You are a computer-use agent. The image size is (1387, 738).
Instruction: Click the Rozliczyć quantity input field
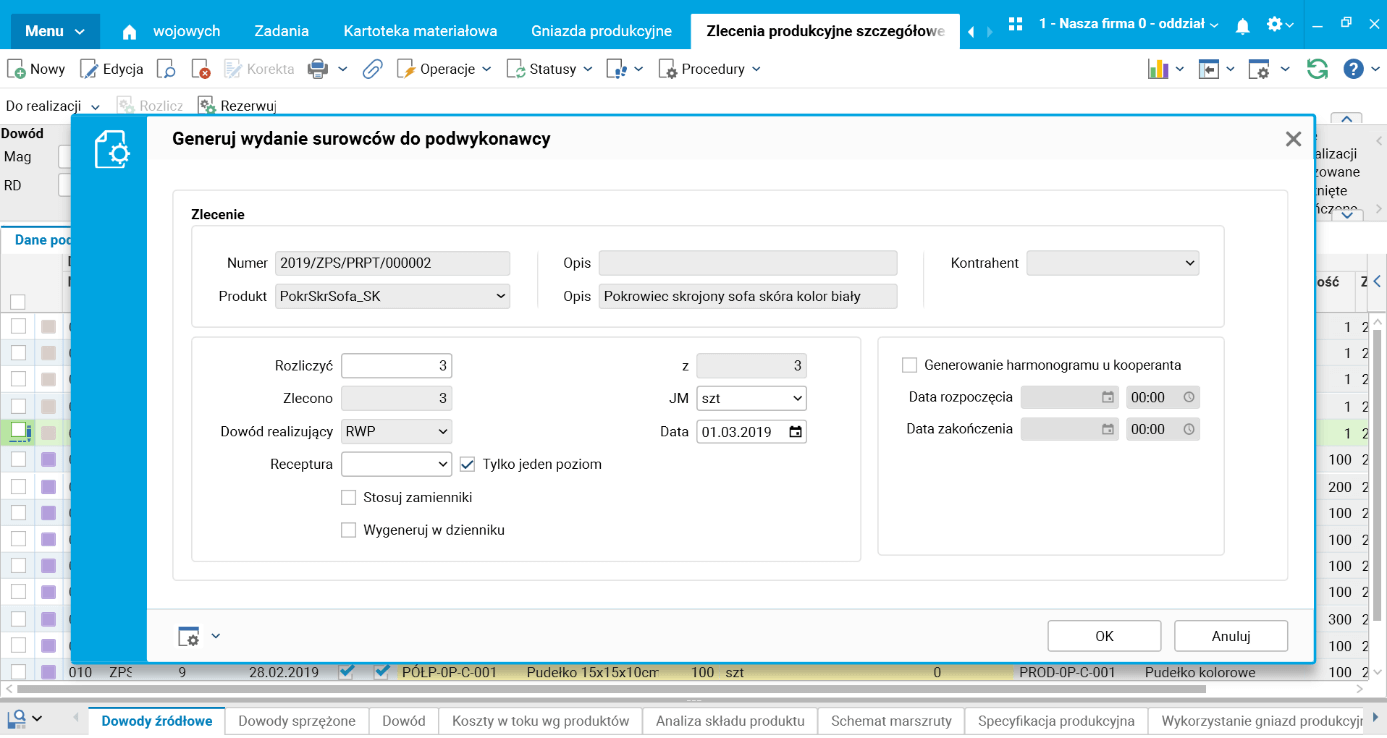(x=396, y=366)
